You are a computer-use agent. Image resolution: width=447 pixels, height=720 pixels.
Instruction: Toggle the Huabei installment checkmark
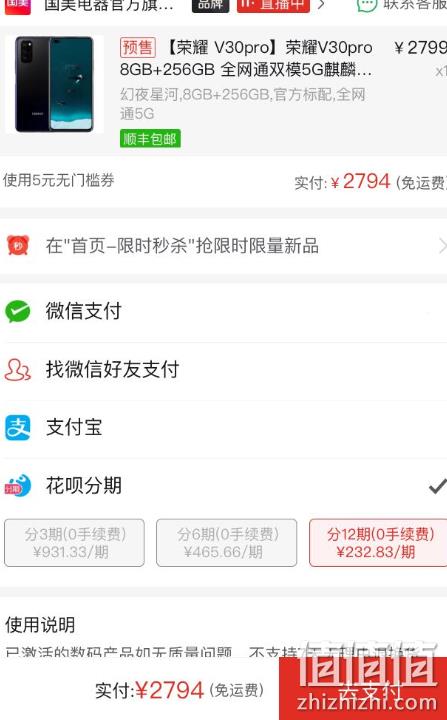pos(437,486)
